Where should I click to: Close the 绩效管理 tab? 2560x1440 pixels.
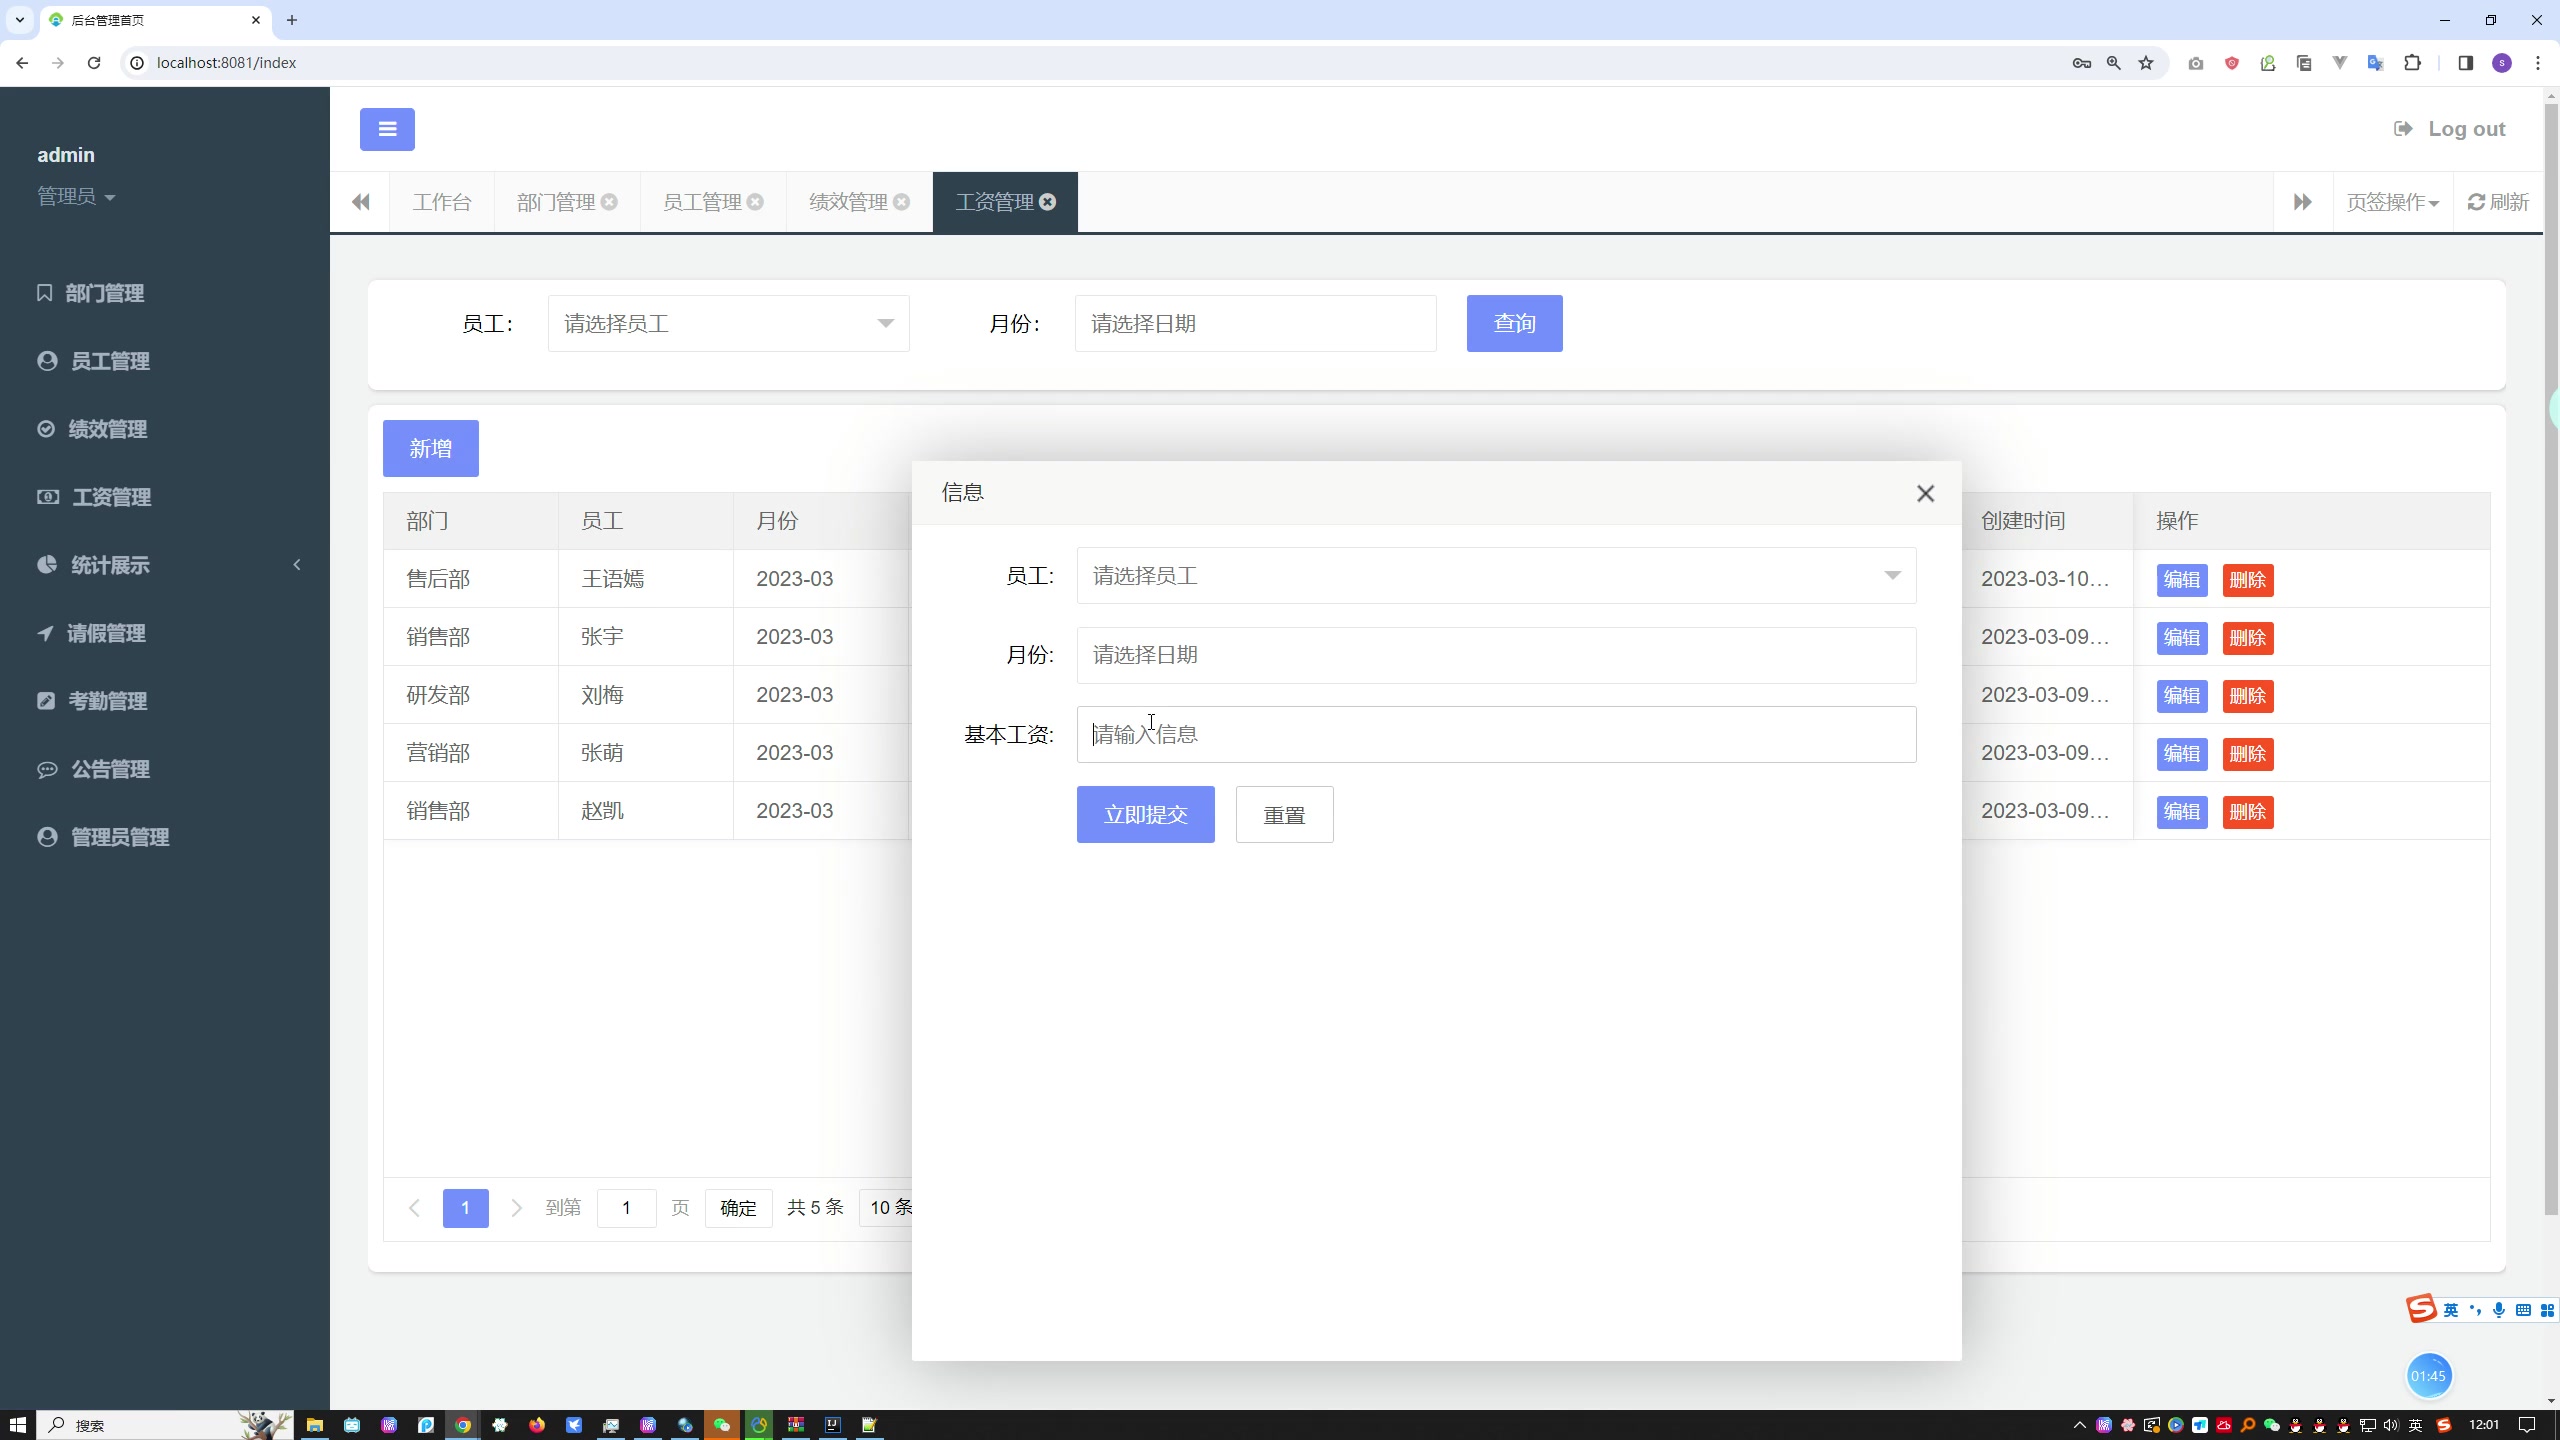tap(901, 202)
